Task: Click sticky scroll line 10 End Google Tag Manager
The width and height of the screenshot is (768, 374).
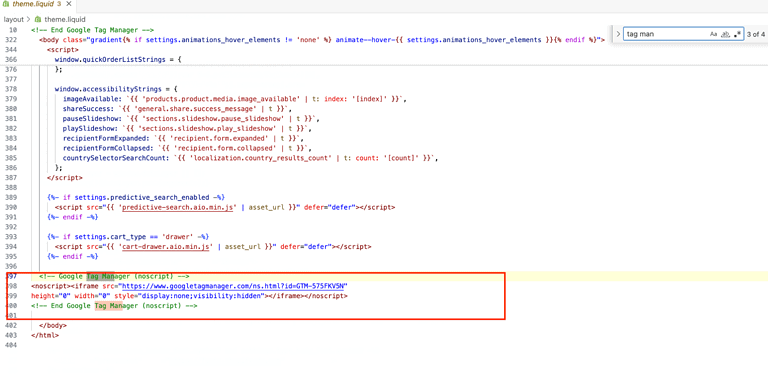Action: [x=93, y=30]
